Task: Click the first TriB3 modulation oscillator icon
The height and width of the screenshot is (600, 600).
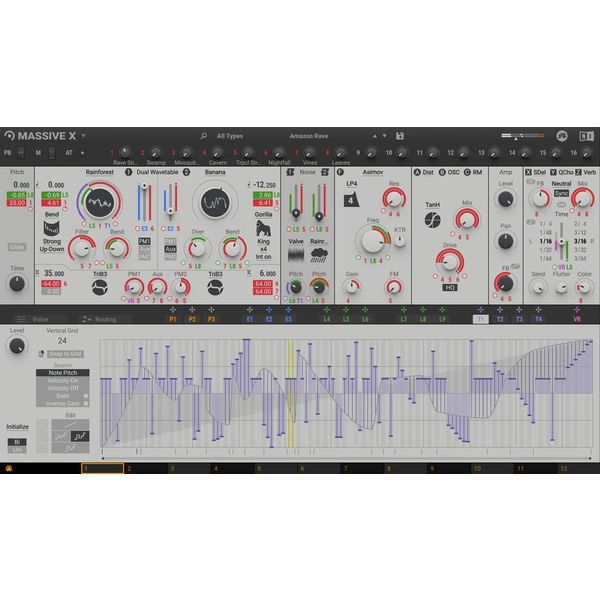Action: point(100,288)
